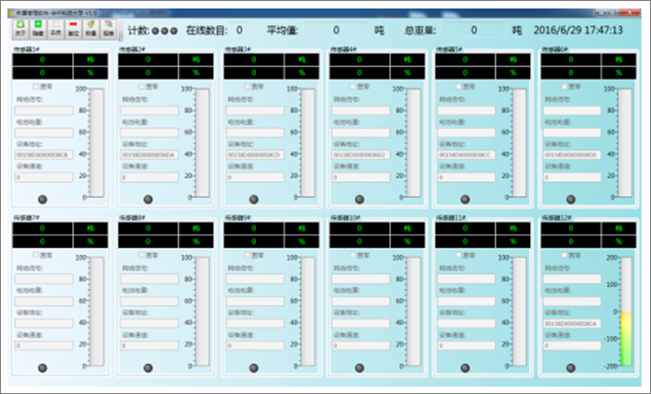
Task: Click the status LED of 传感器3#
Action: [254, 199]
